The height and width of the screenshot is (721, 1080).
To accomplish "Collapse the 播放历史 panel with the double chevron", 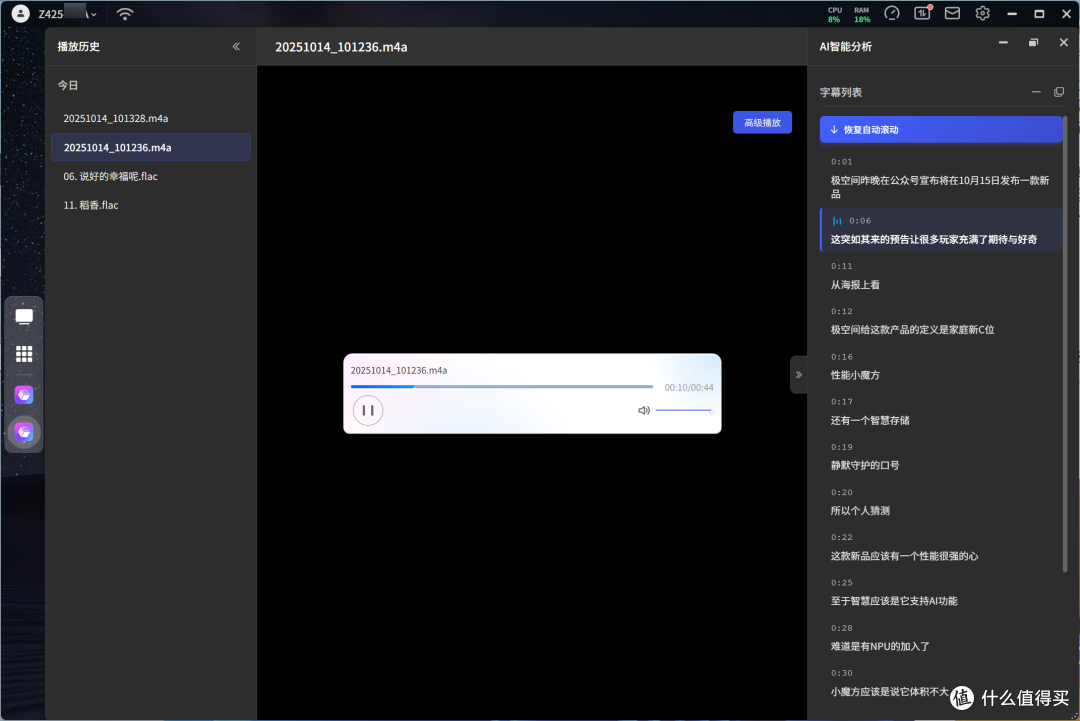I will point(236,46).
